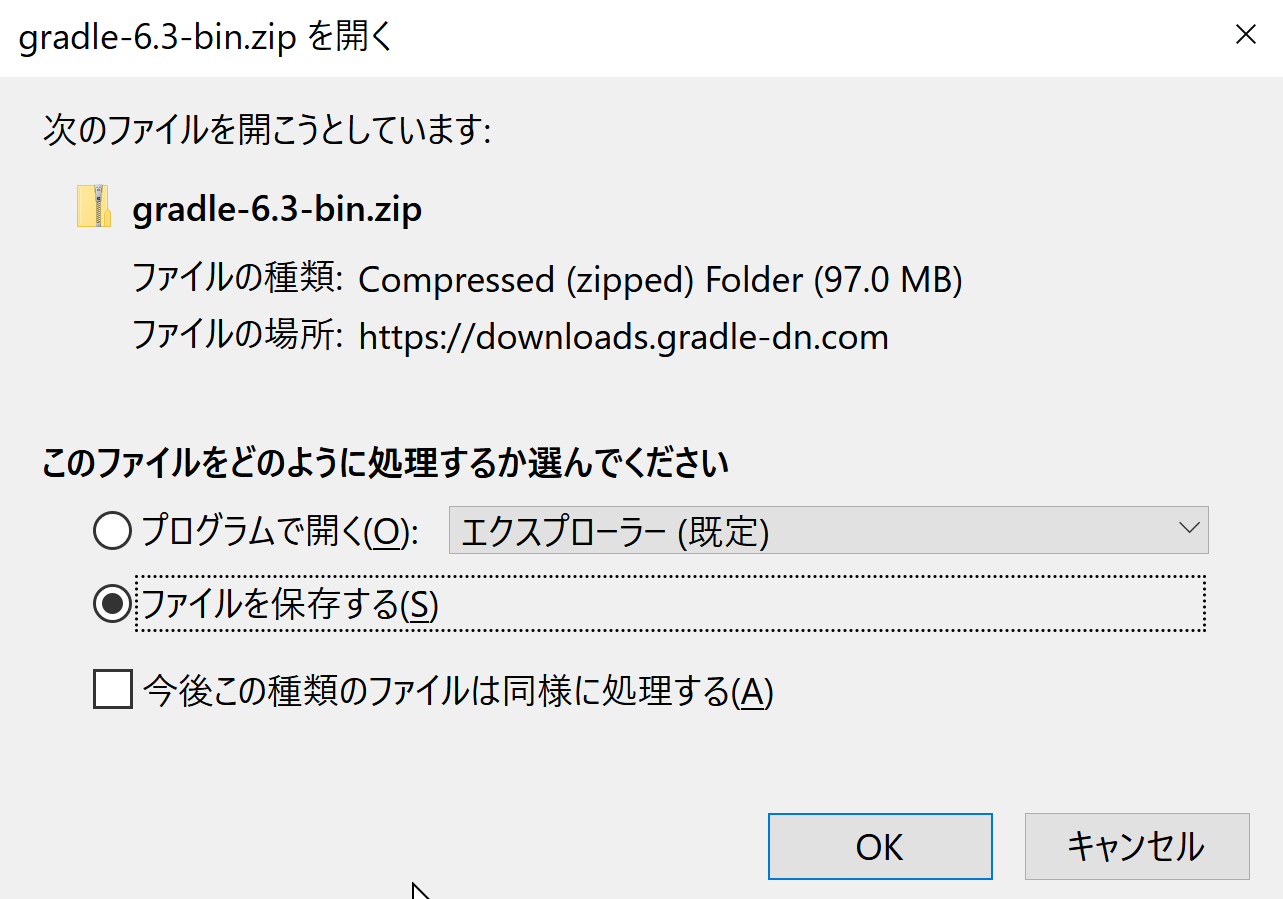
Task: Click the ファイルの場所 label
Action: click(x=238, y=335)
